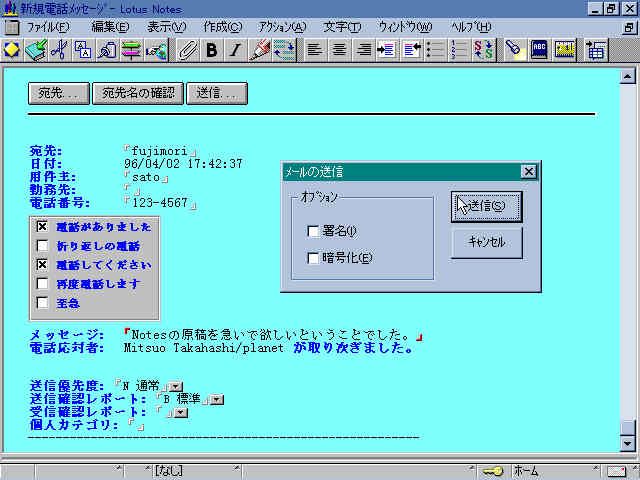Screen dimensions: 640x480
Task: Open the 送信確認レポート dropdown arrow
Action: click(217, 399)
